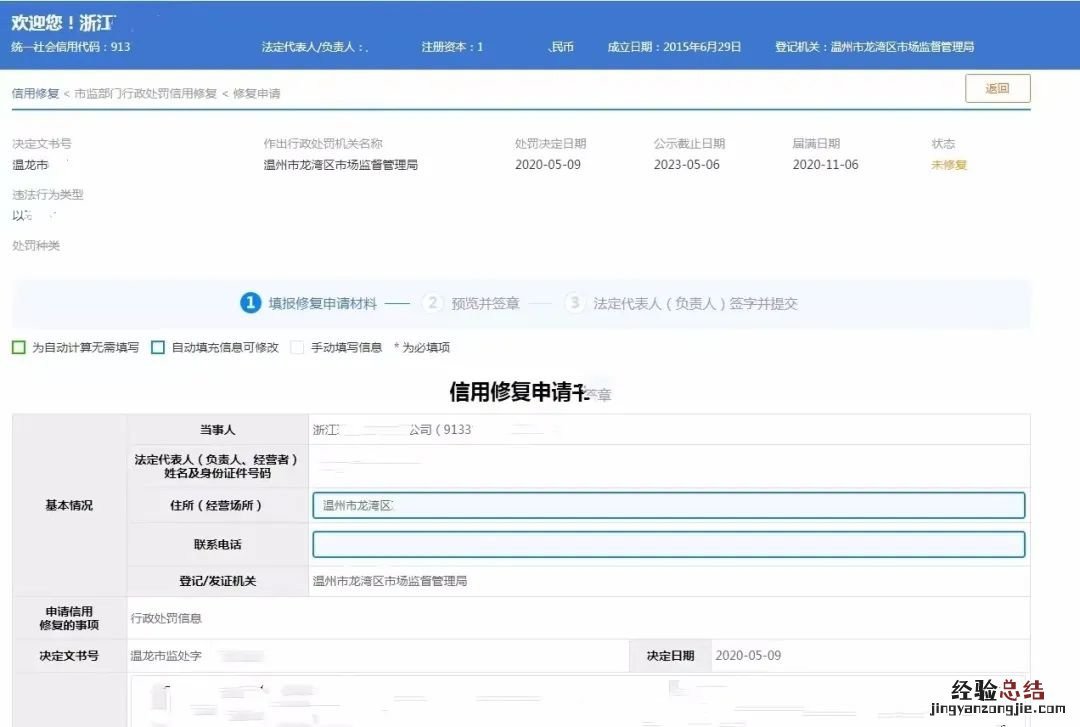
Task: Click the step 3 circle icon
Action: [574, 303]
